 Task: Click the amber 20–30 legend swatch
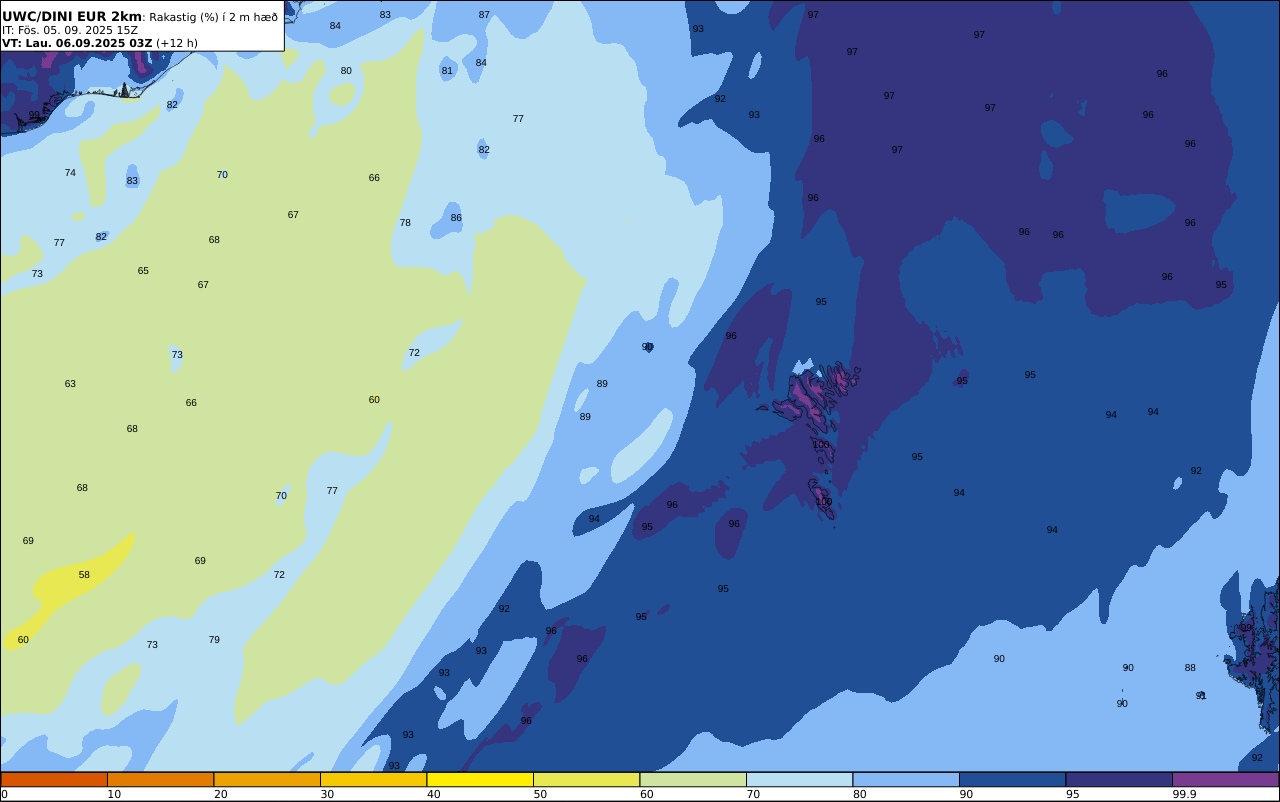[267, 779]
